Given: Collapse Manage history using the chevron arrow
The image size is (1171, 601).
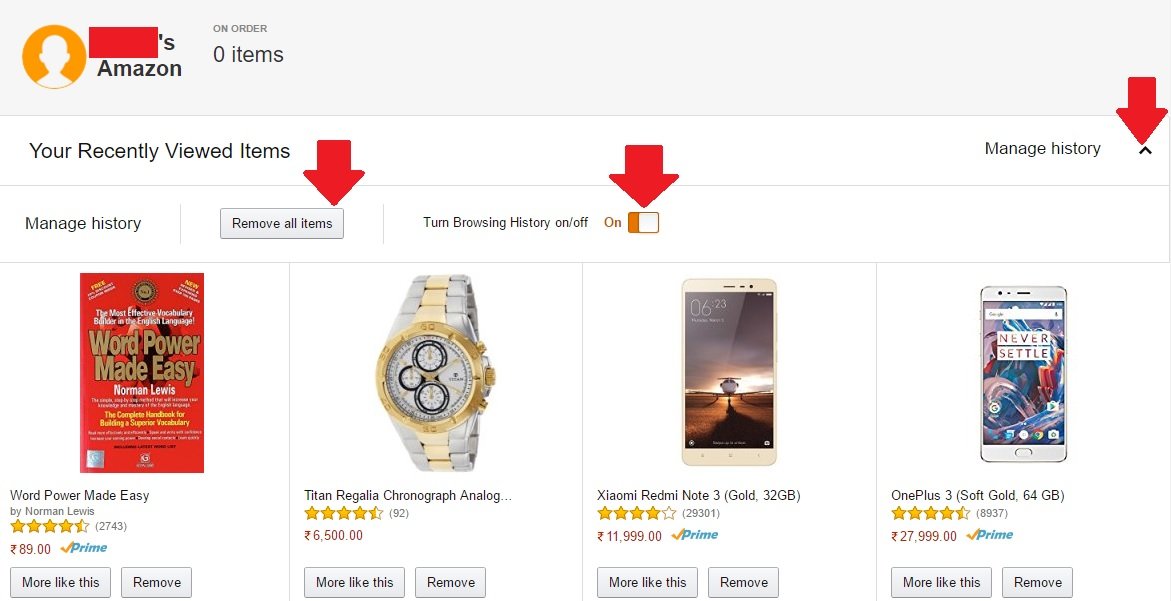Looking at the screenshot, I should (1146, 150).
